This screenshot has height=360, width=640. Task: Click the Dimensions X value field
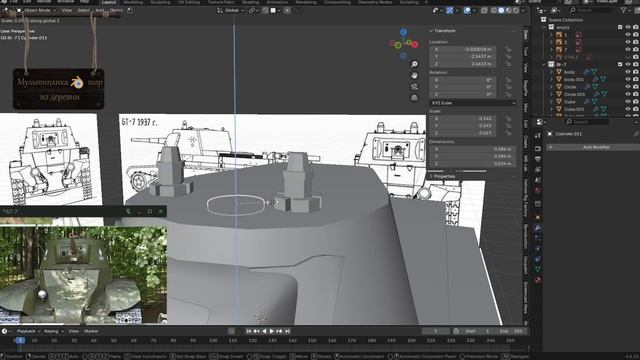(x=473, y=149)
